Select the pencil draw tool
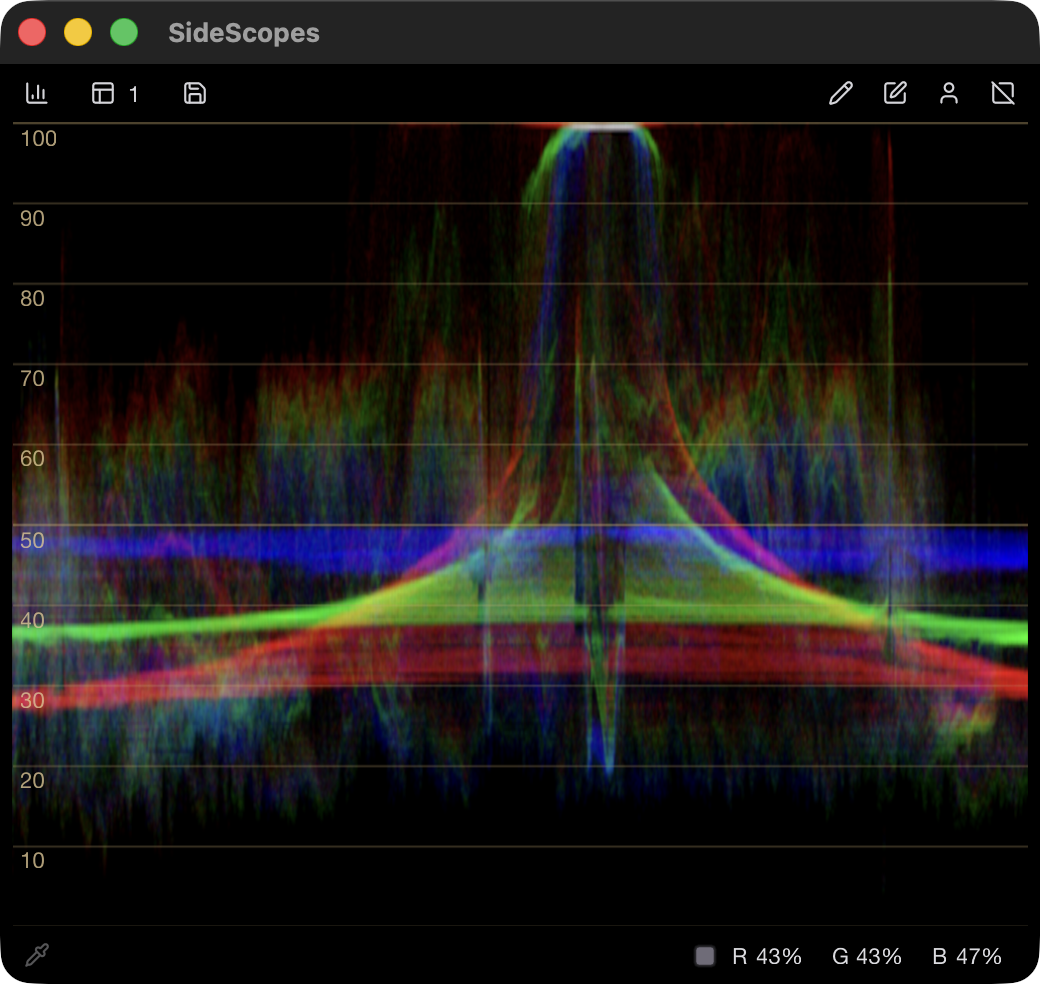This screenshot has height=984, width=1040. (840, 93)
